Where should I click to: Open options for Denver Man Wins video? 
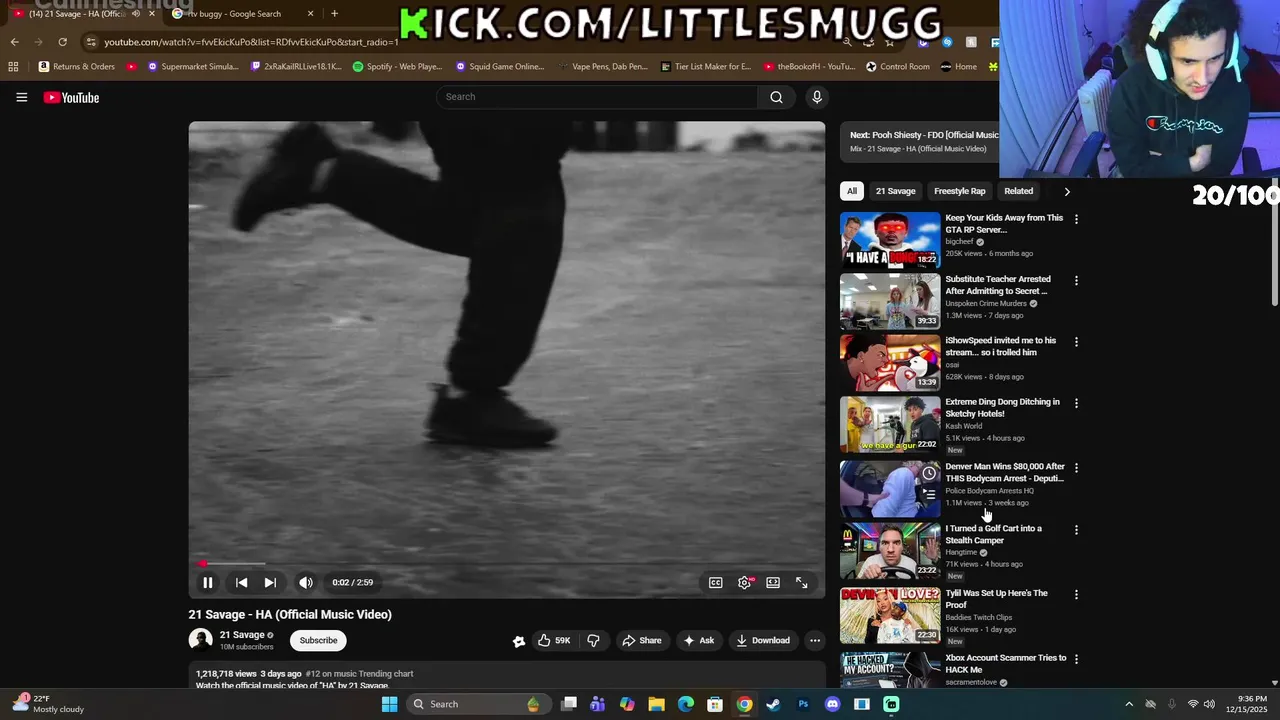point(1076,467)
